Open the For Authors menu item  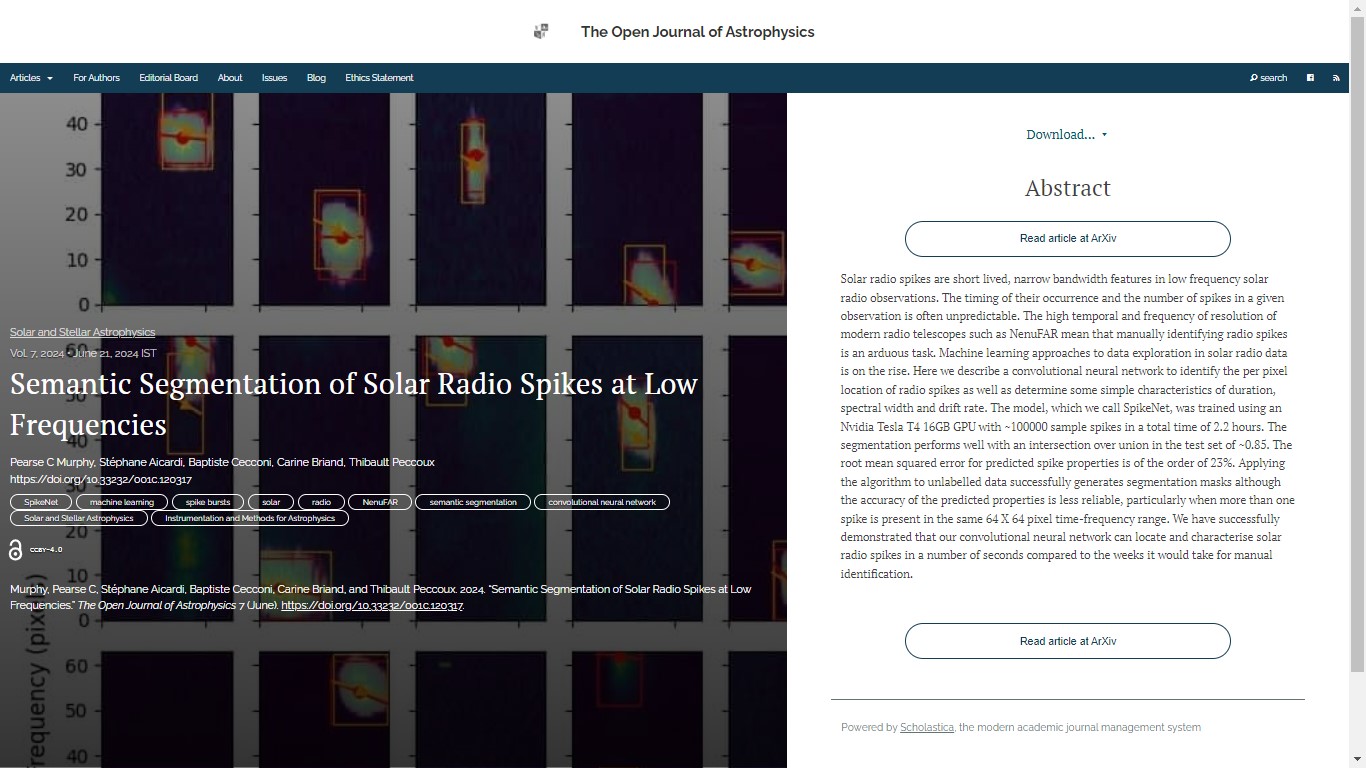pyautogui.click(x=96, y=78)
